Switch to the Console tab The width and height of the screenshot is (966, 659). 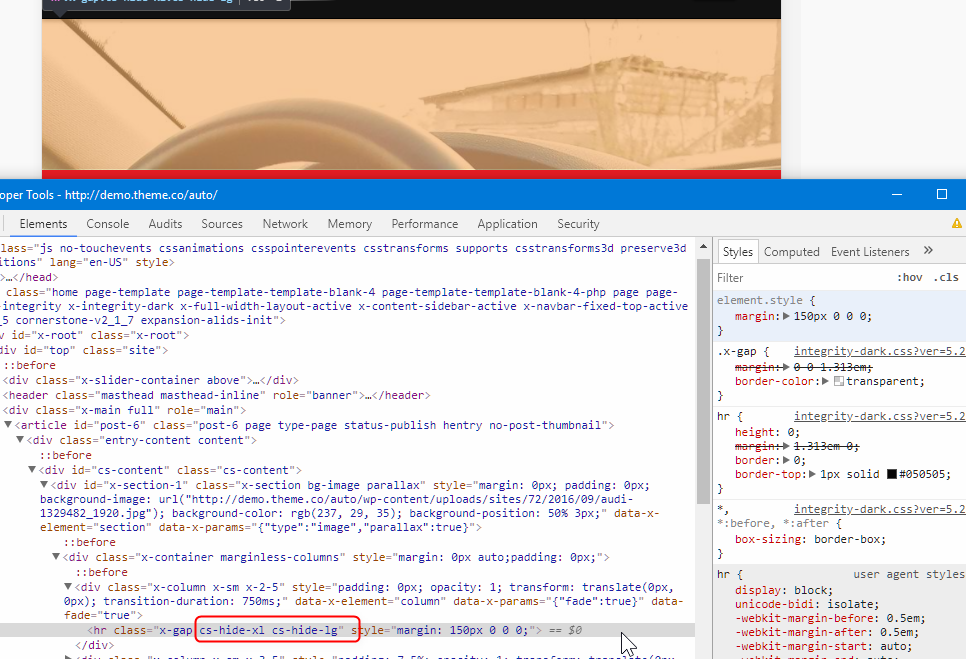[x=107, y=224]
